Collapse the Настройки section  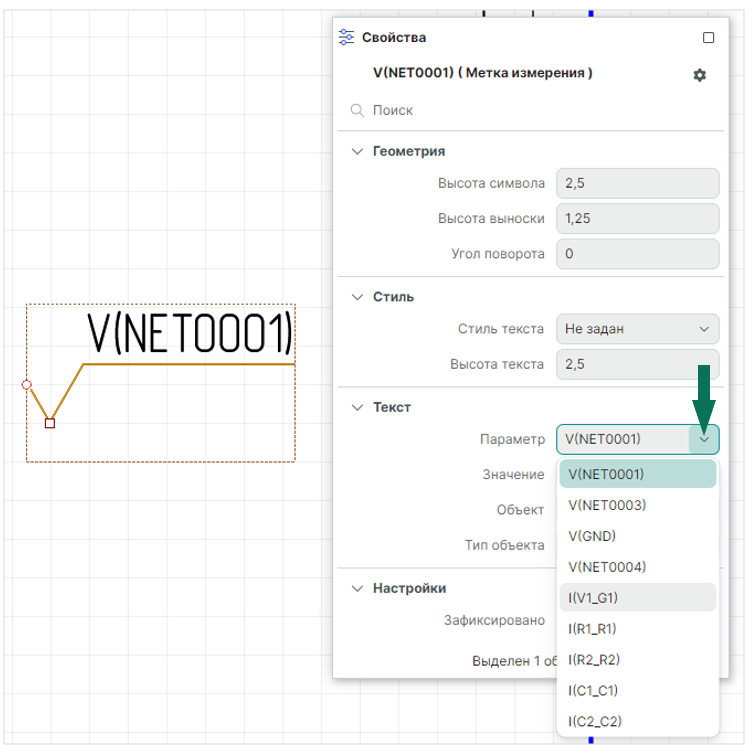[357, 588]
